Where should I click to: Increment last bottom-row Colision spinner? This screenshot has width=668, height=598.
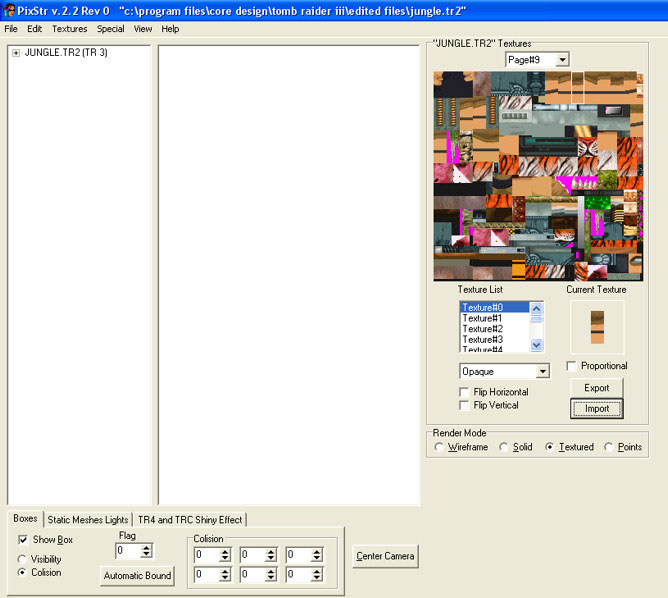[x=317, y=572]
